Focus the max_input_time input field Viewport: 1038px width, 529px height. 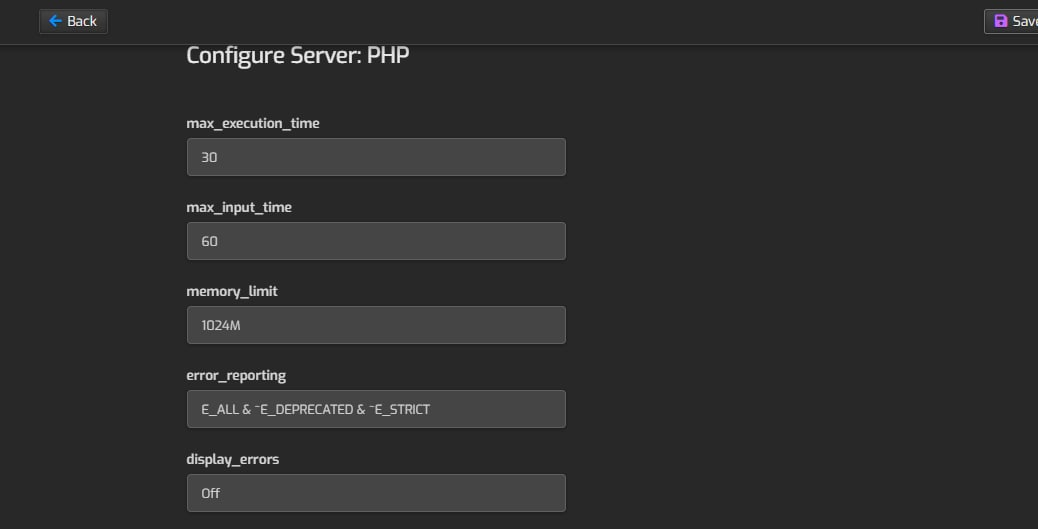pyautogui.click(x=376, y=241)
